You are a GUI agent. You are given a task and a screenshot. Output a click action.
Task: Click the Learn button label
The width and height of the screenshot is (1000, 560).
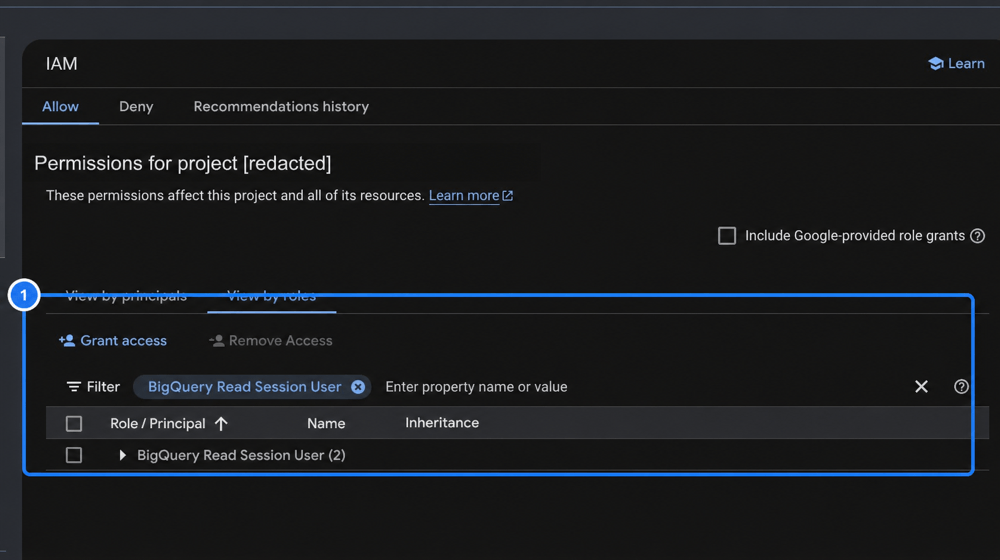(966, 64)
